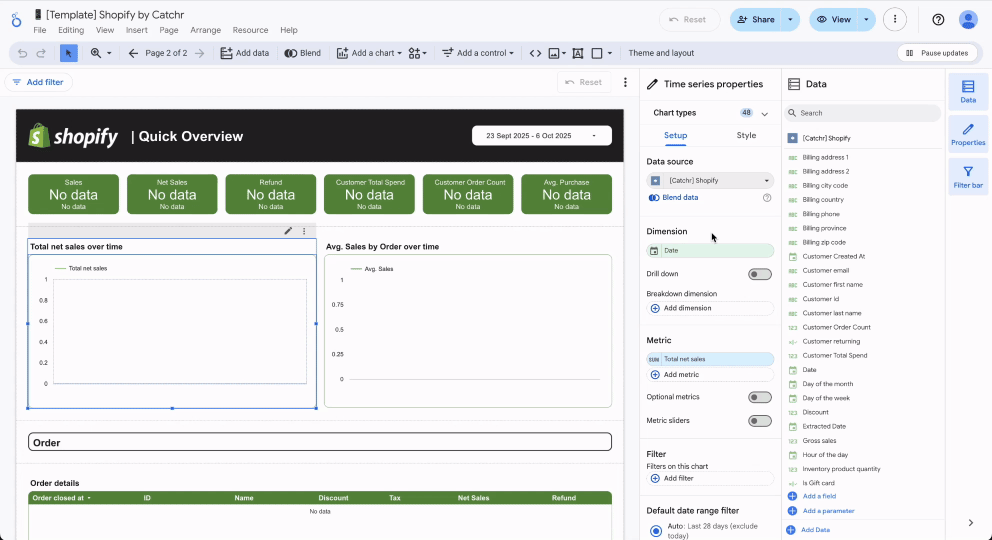Click the Blend data help icon

[x=767, y=197]
